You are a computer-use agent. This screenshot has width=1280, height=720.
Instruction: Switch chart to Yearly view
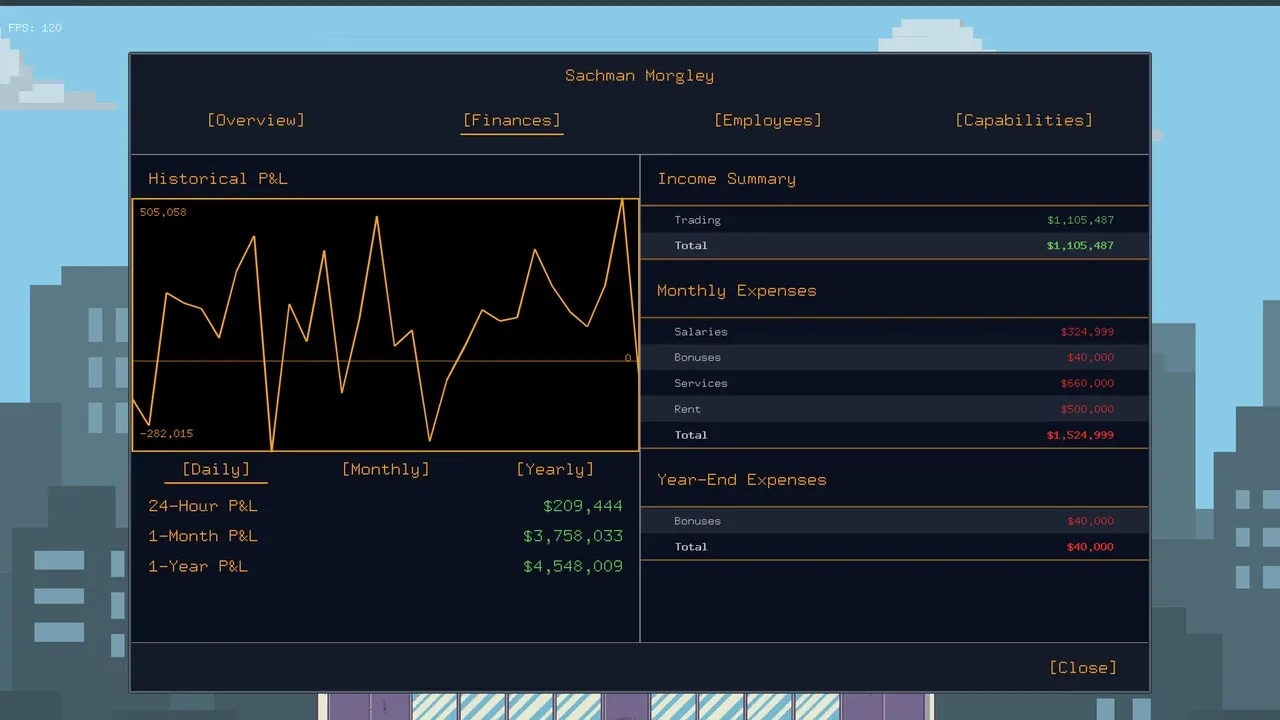click(555, 469)
